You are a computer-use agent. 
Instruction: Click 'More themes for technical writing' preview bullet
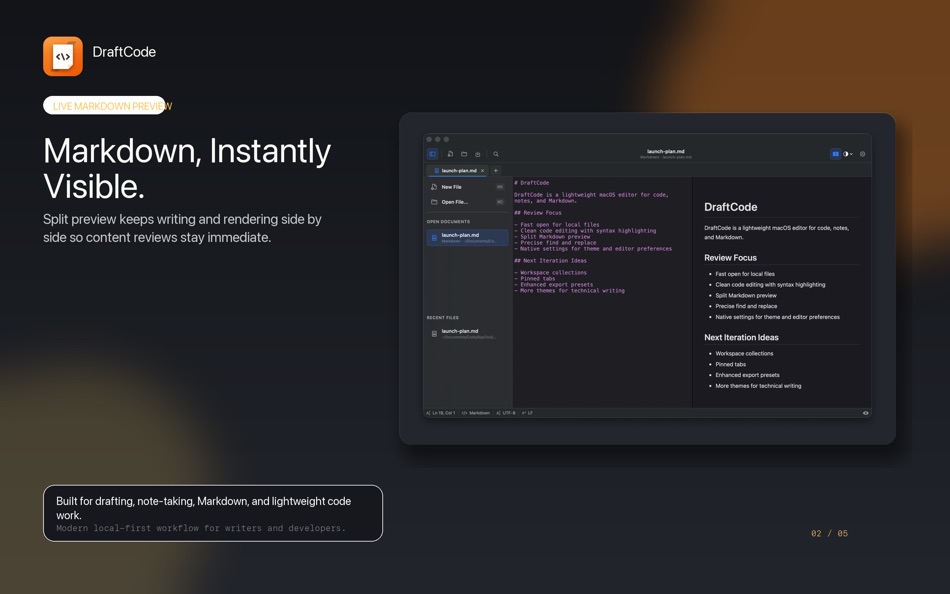tap(758, 385)
